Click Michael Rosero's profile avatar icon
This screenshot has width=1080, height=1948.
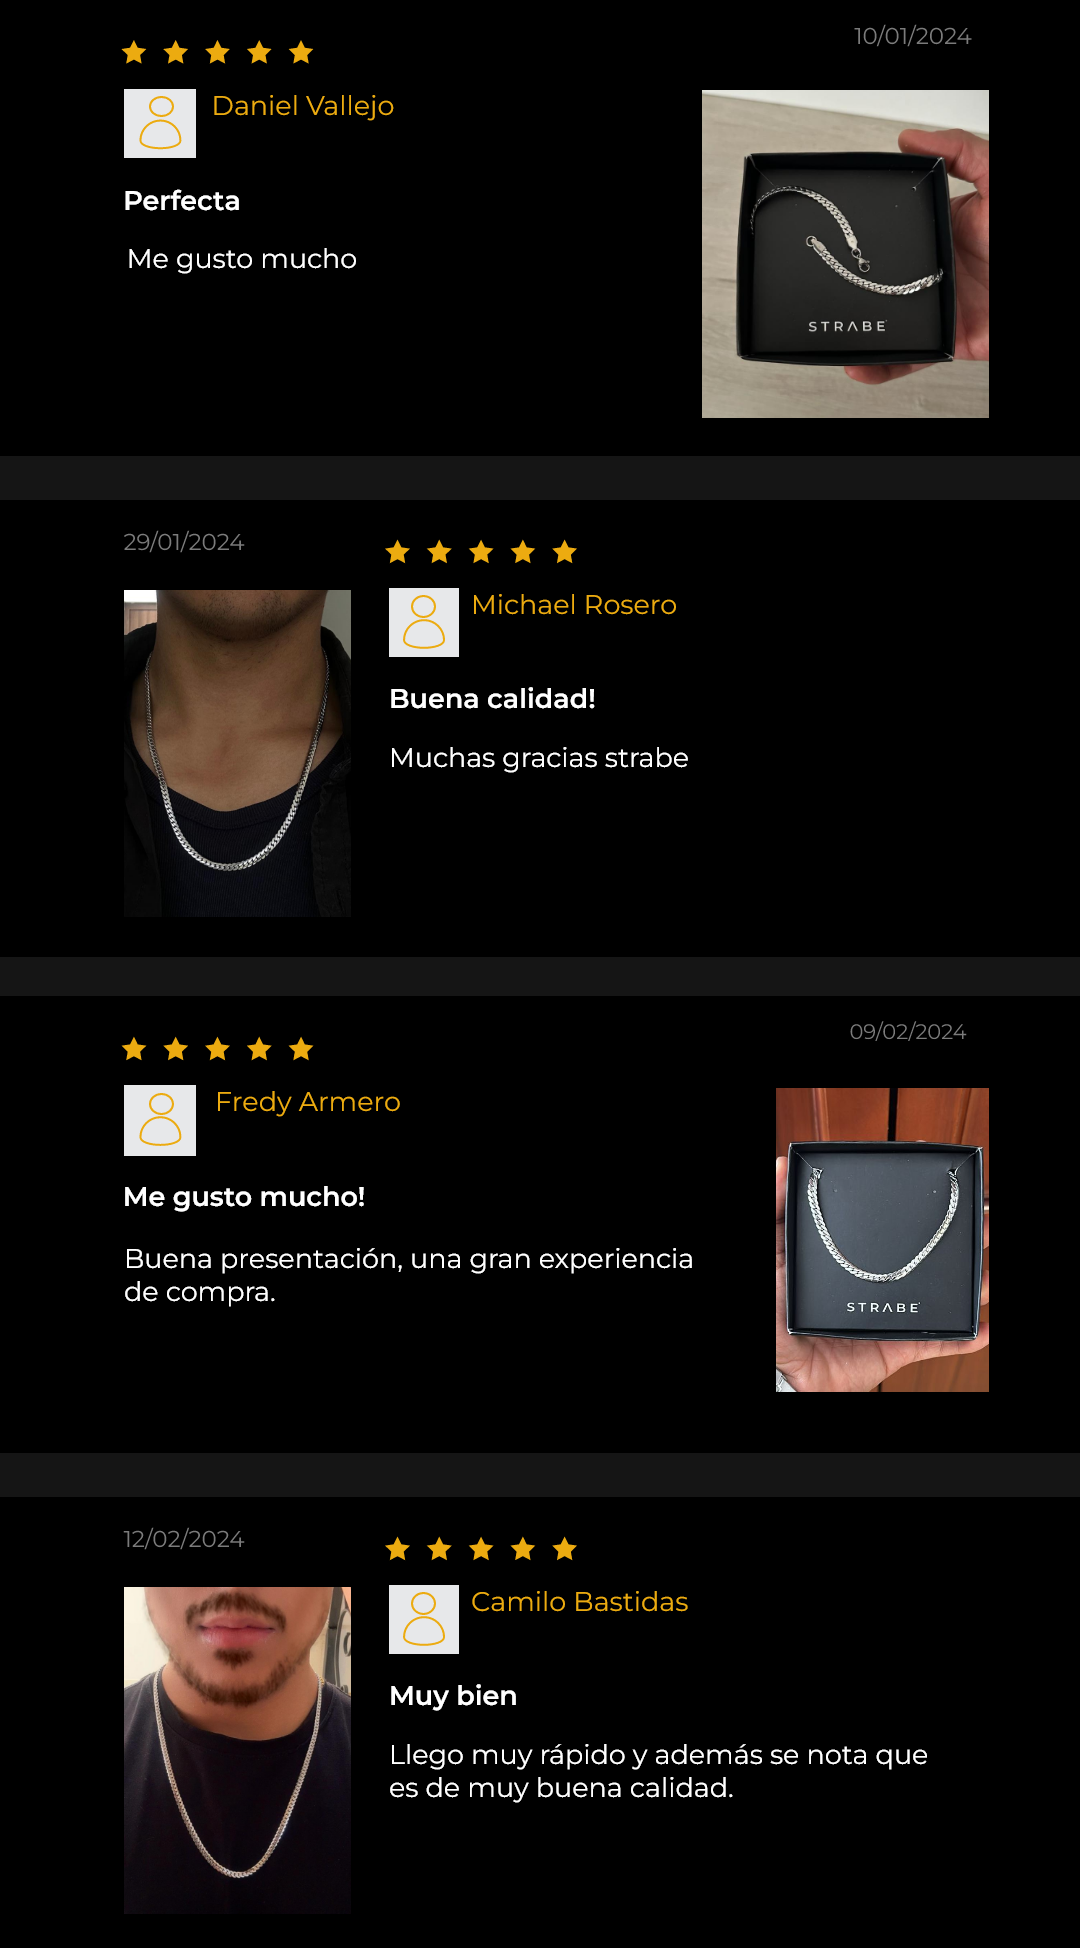tap(424, 622)
